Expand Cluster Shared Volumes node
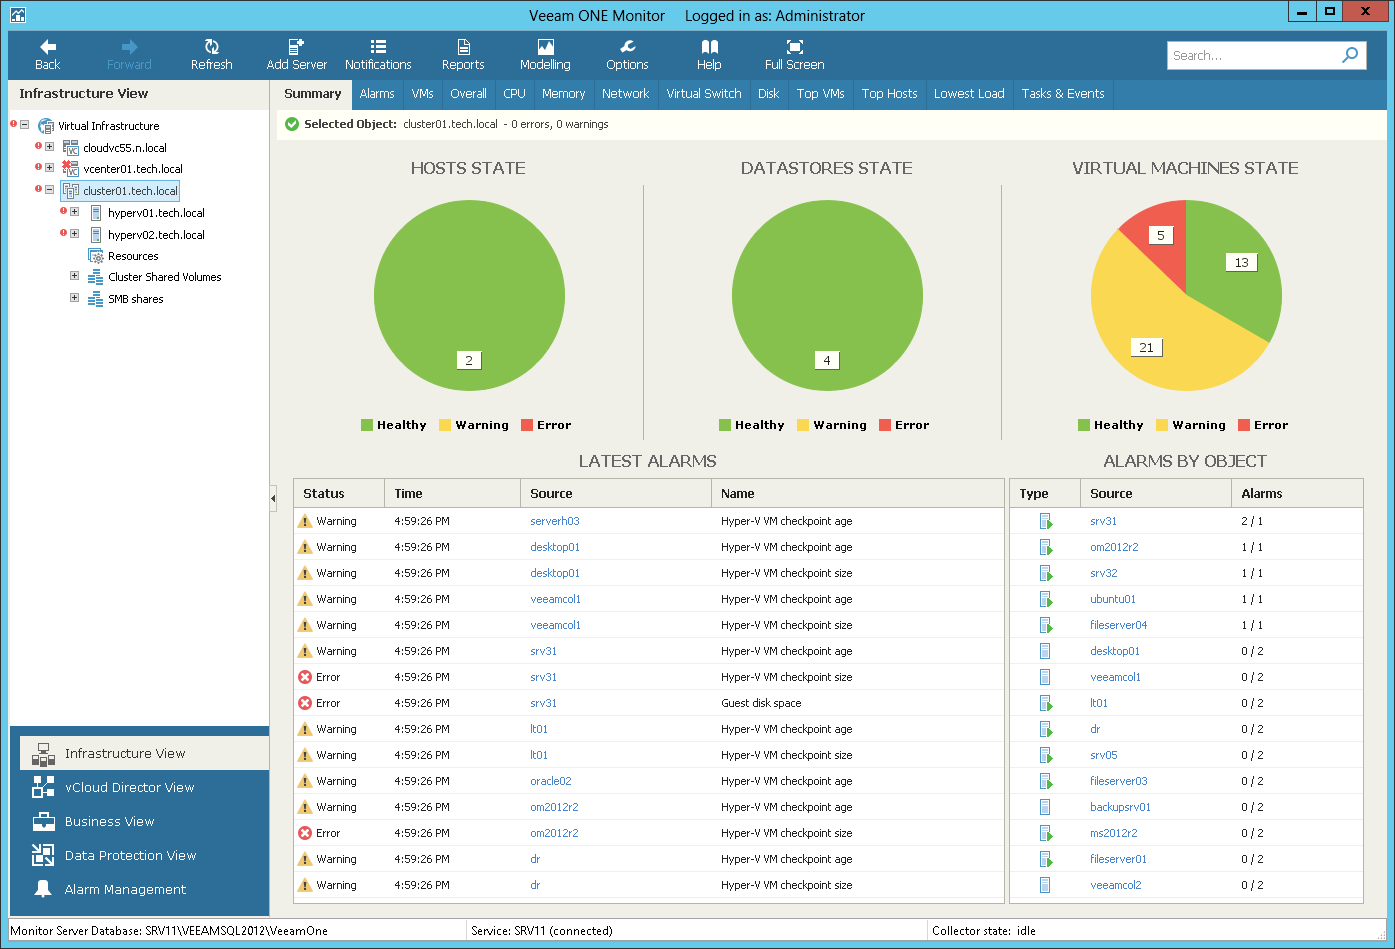1395x949 pixels. [x=74, y=276]
